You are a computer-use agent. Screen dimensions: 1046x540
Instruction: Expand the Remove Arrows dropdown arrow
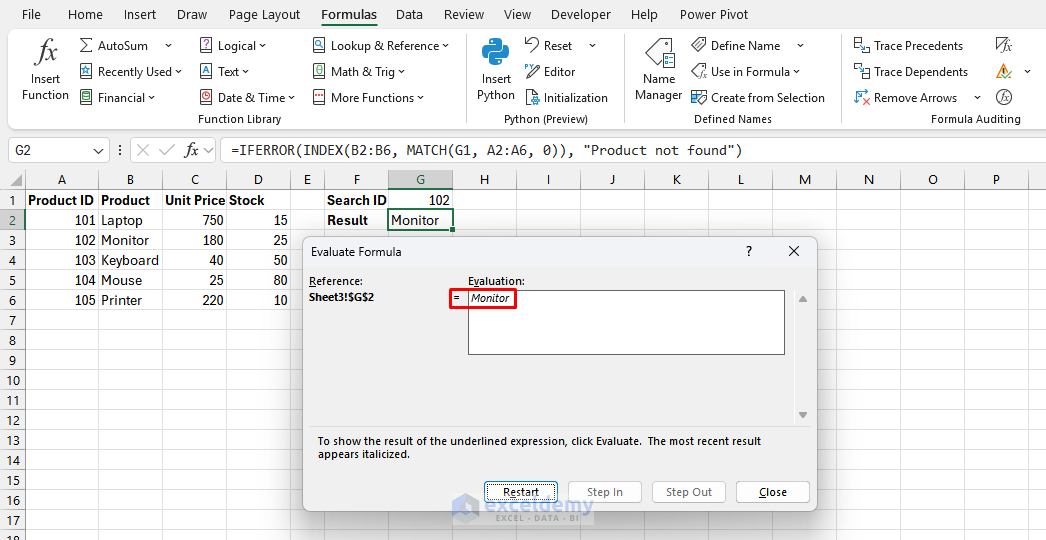tap(977, 97)
